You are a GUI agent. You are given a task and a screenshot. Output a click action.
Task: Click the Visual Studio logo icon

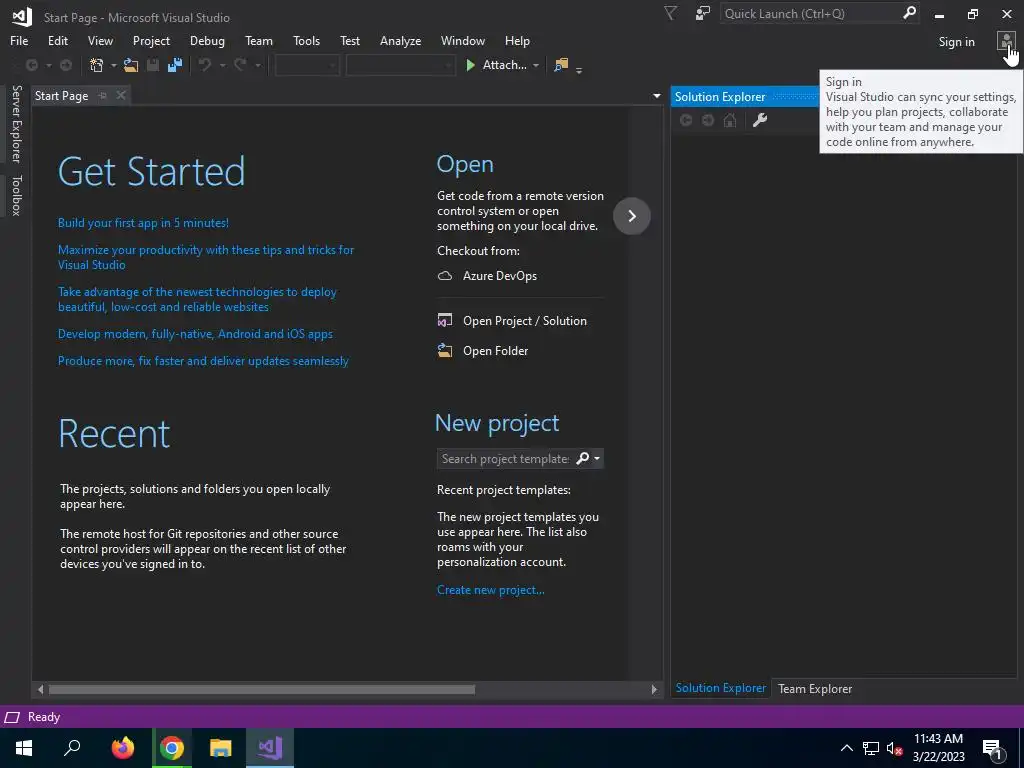coord(22,17)
